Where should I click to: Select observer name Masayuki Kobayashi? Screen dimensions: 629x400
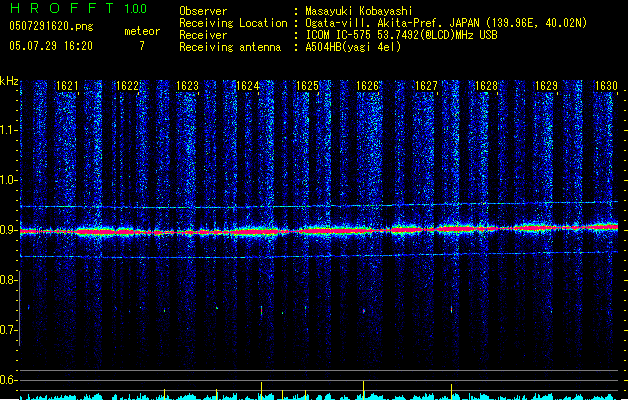point(358,11)
